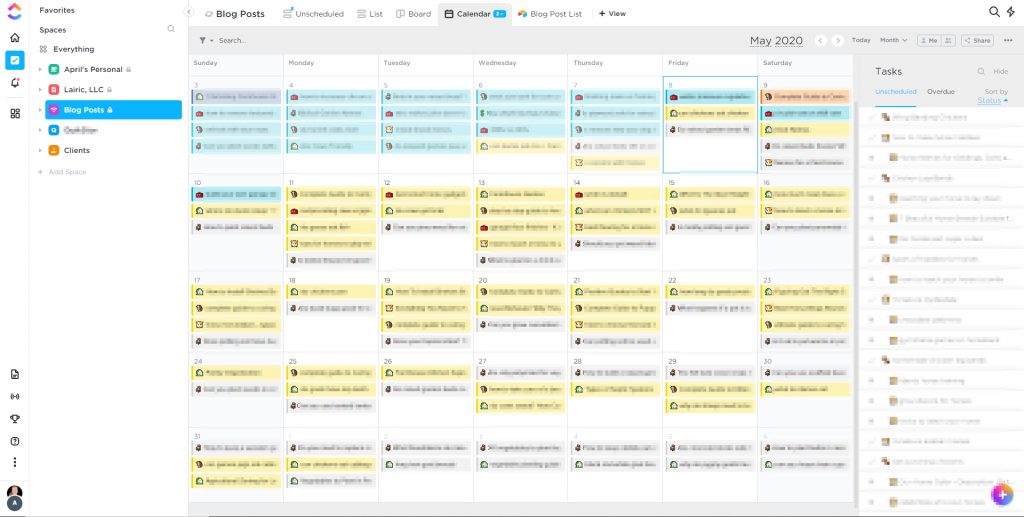Toggle the Me filter
This screenshot has width=1024, height=517.
tap(928, 40)
